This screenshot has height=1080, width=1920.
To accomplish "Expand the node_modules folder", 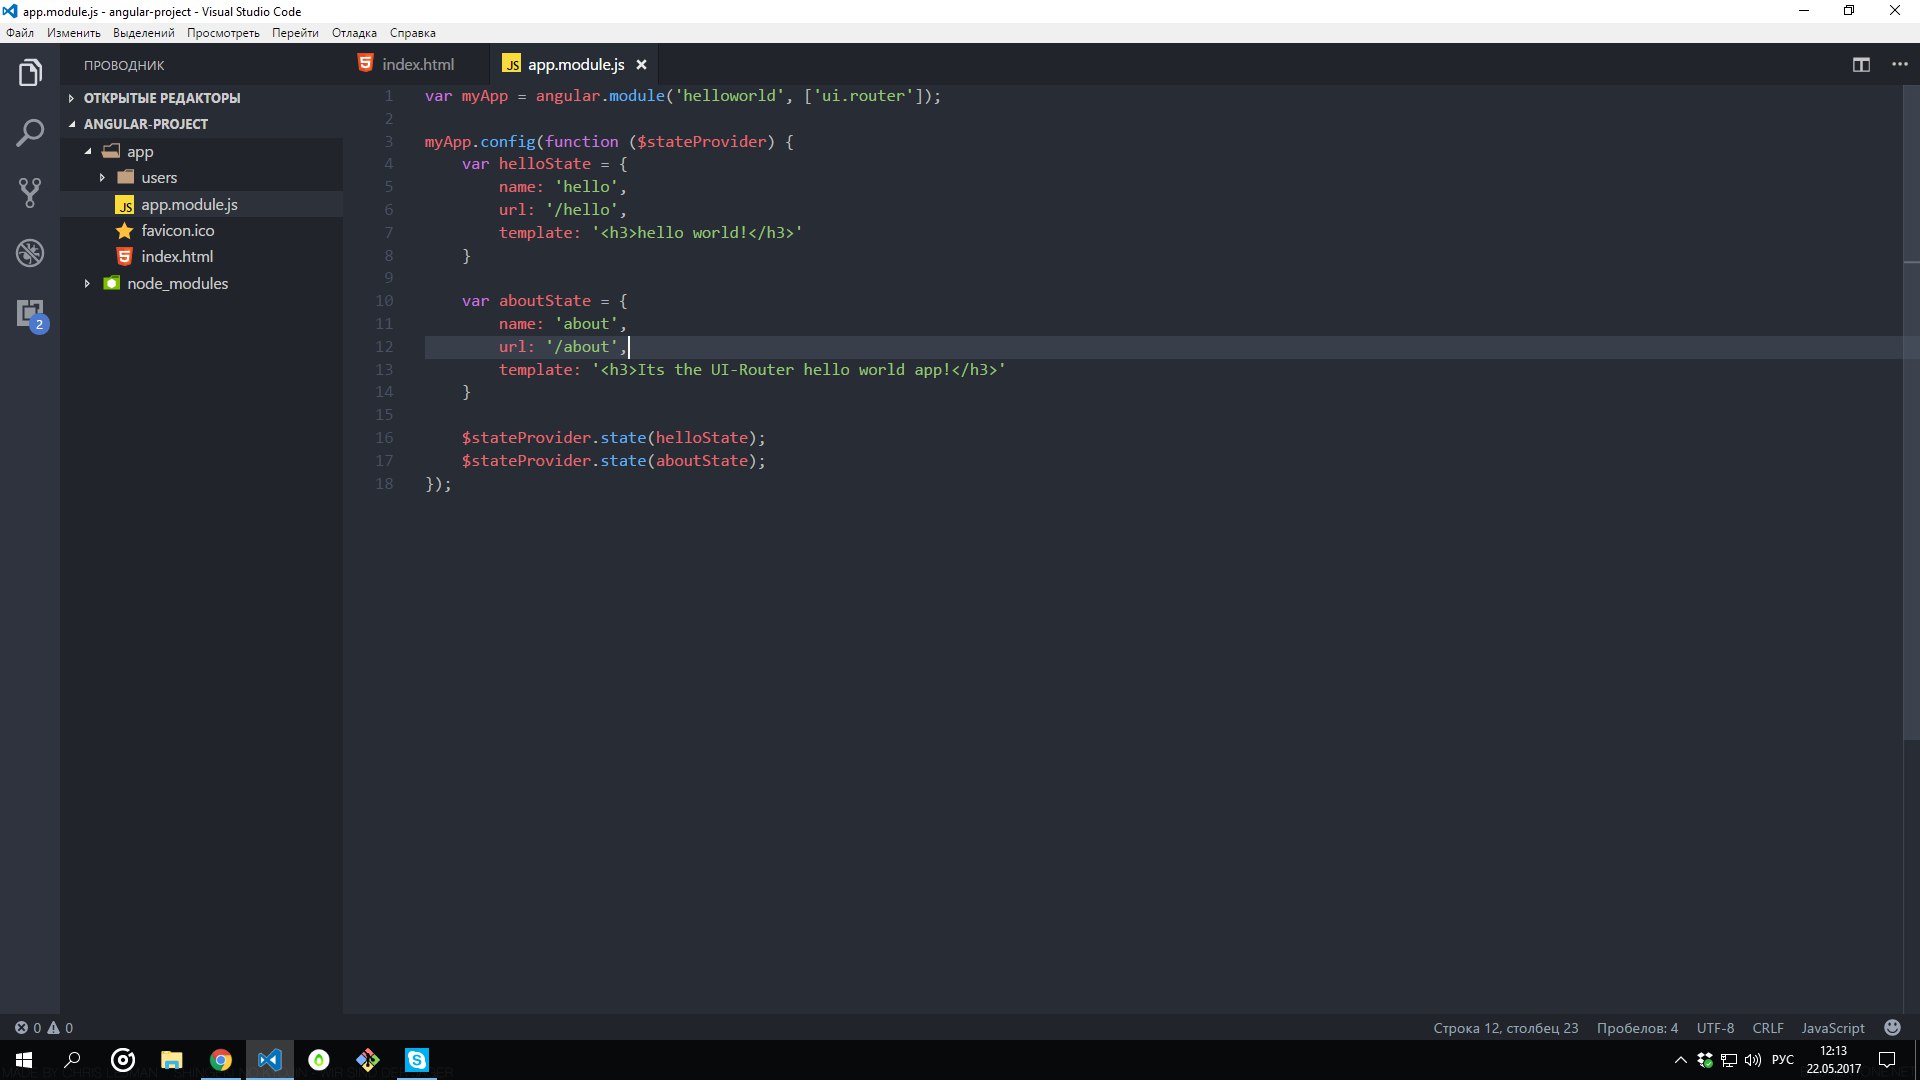I will [x=176, y=284].
